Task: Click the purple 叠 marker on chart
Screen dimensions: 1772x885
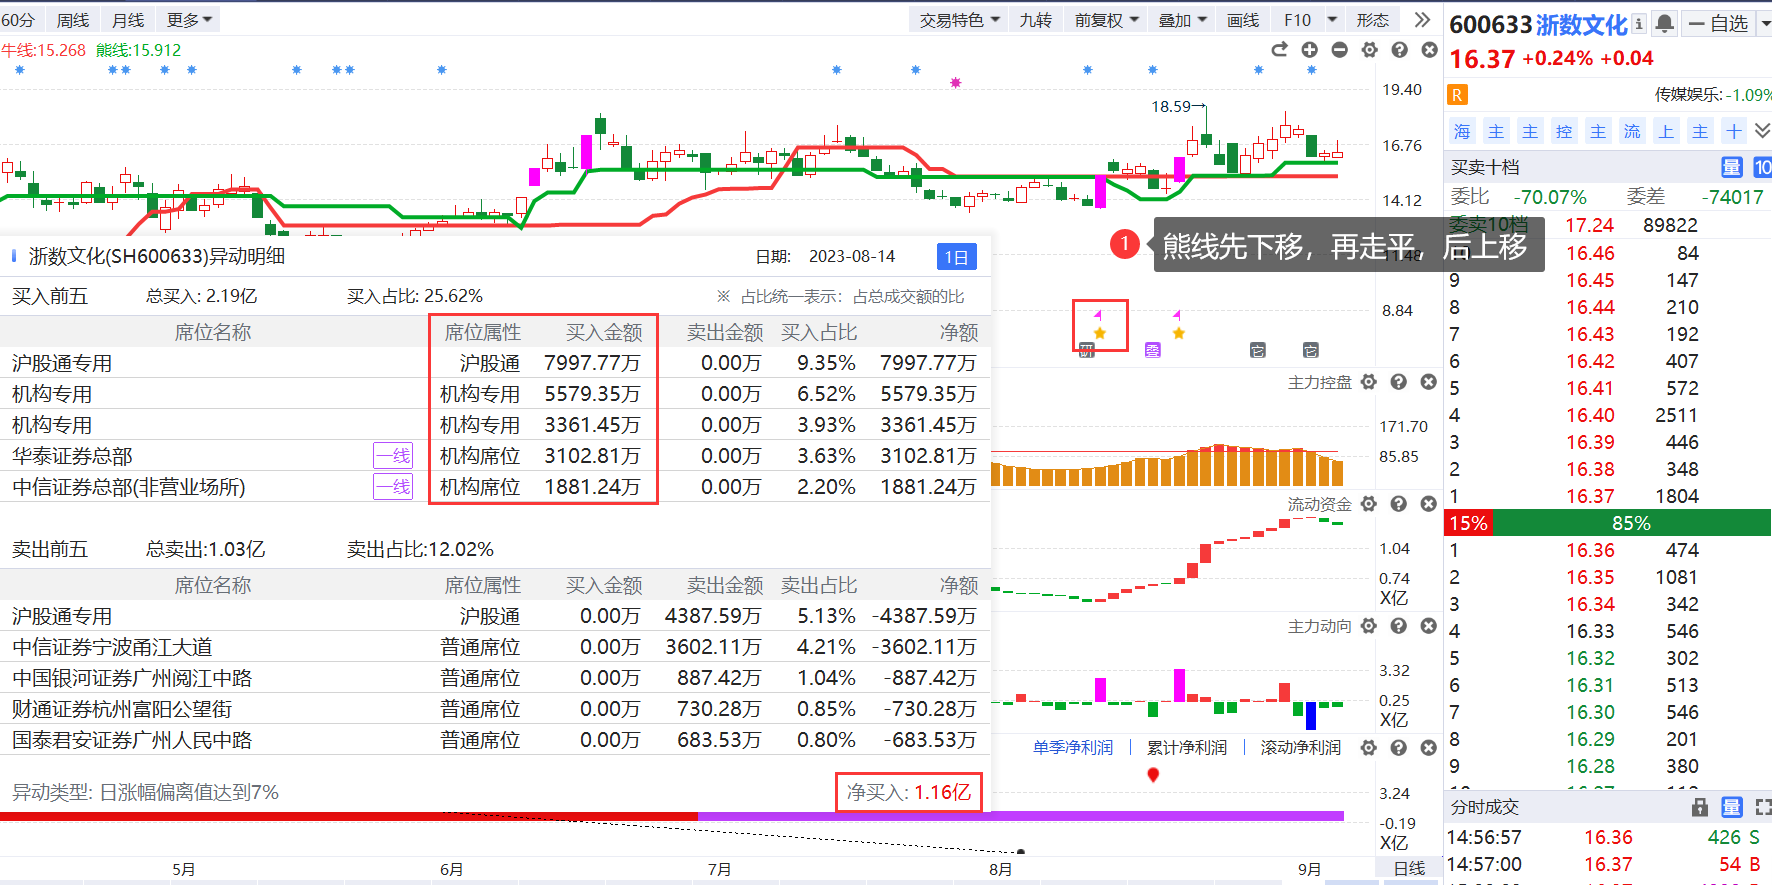Action: pos(1153,350)
